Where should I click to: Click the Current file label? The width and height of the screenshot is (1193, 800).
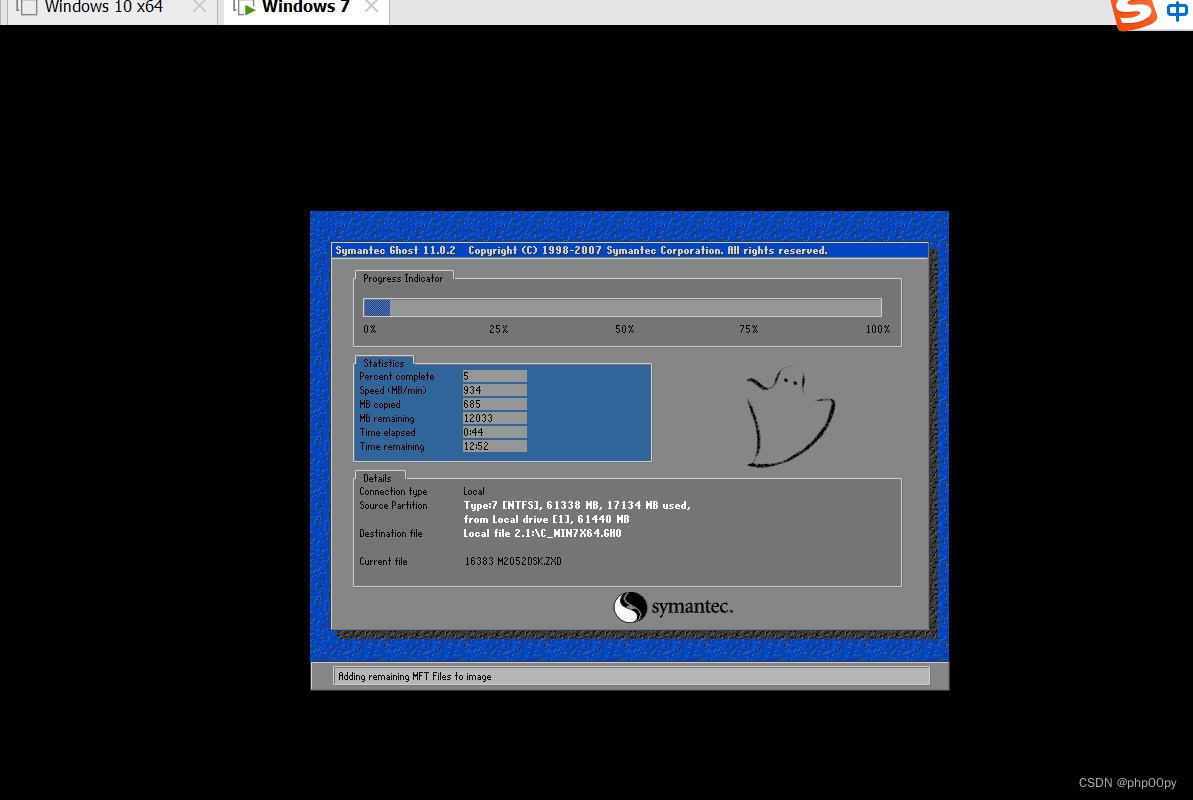pyautogui.click(x=383, y=562)
